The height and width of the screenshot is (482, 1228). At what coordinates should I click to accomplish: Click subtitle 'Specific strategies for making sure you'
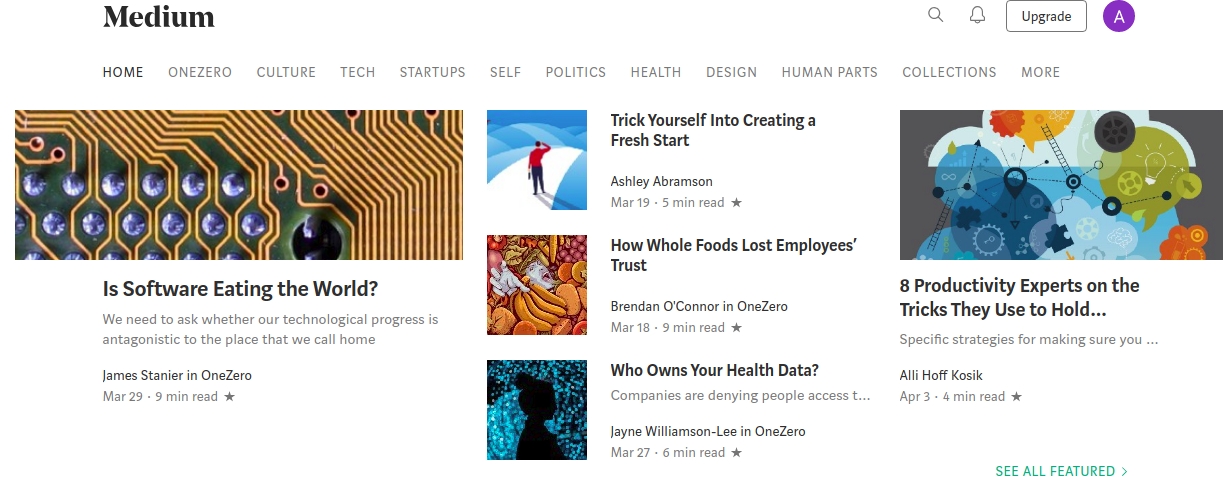point(1029,339)
